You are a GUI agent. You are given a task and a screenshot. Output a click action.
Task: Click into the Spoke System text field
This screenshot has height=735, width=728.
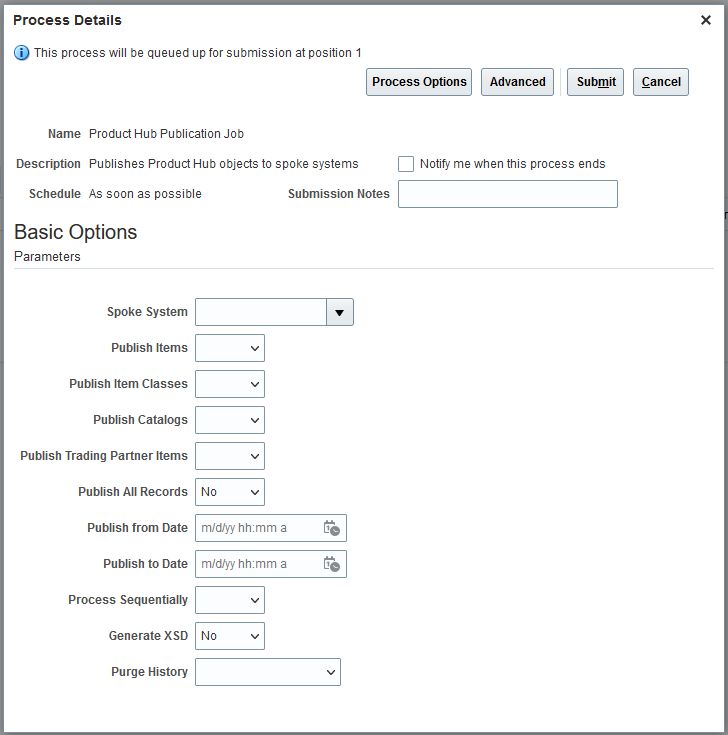point(261,312)
